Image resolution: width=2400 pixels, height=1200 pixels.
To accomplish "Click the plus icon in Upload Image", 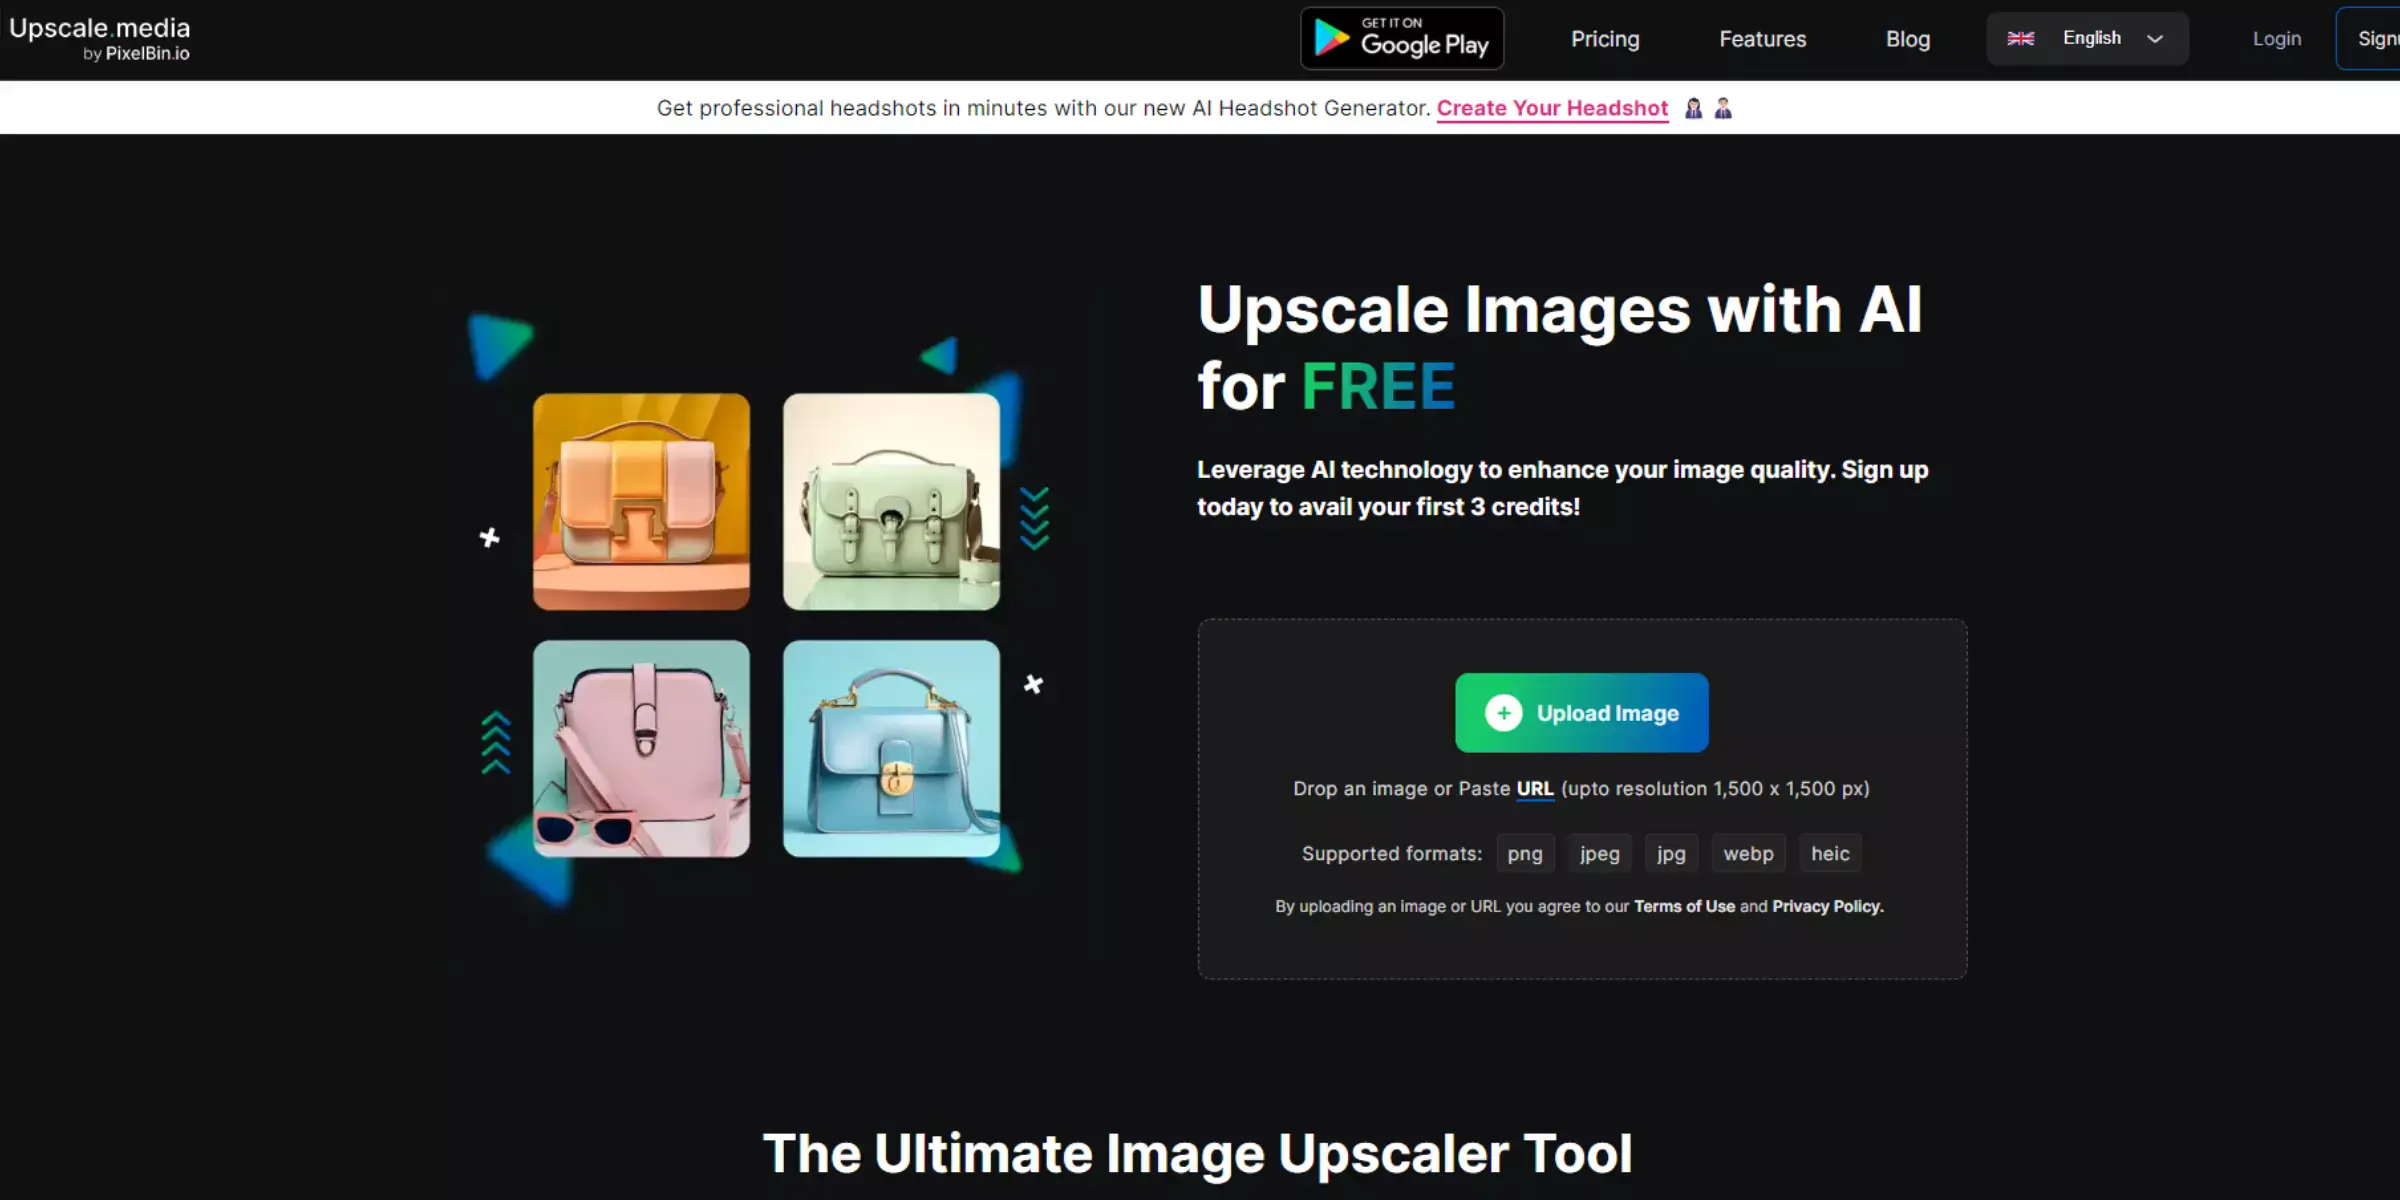I will point(1503,713).
